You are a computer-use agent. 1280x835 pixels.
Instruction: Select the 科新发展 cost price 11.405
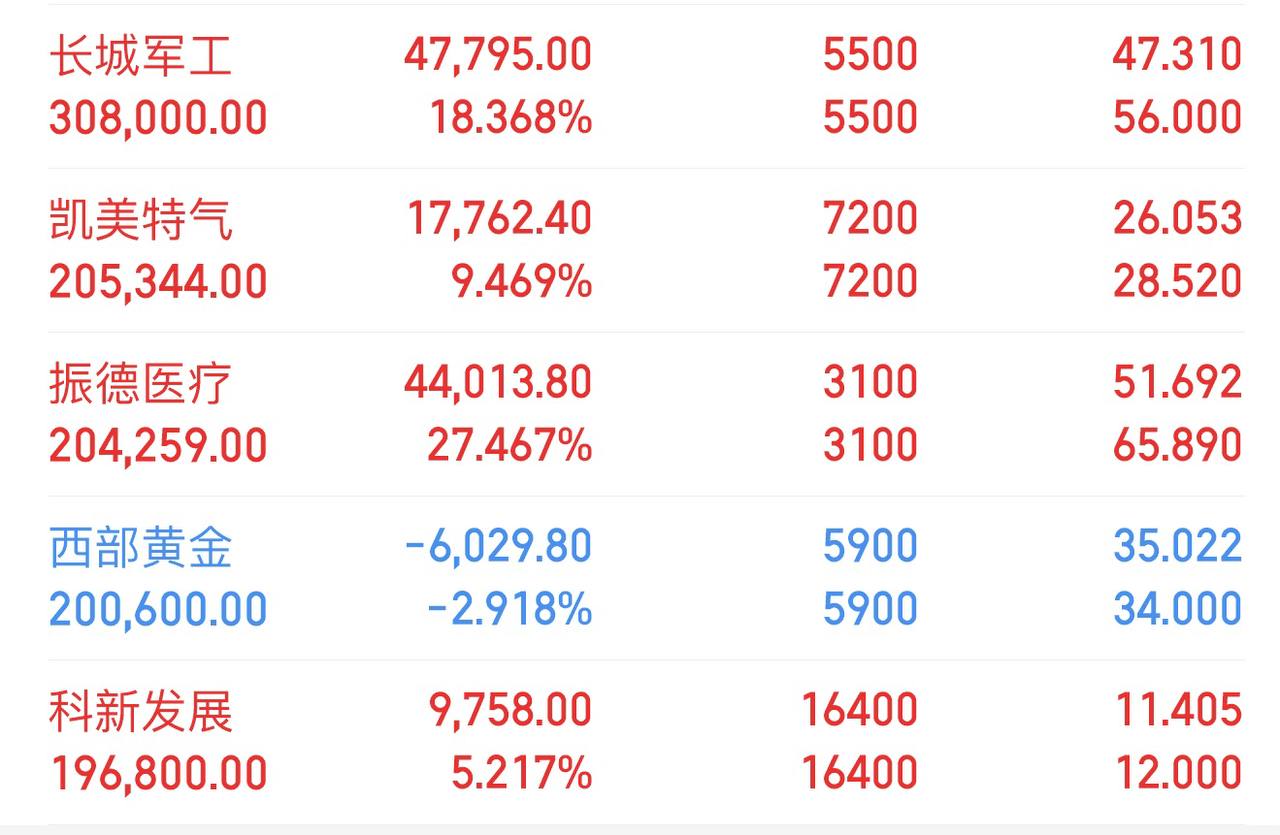(1177, 710)
